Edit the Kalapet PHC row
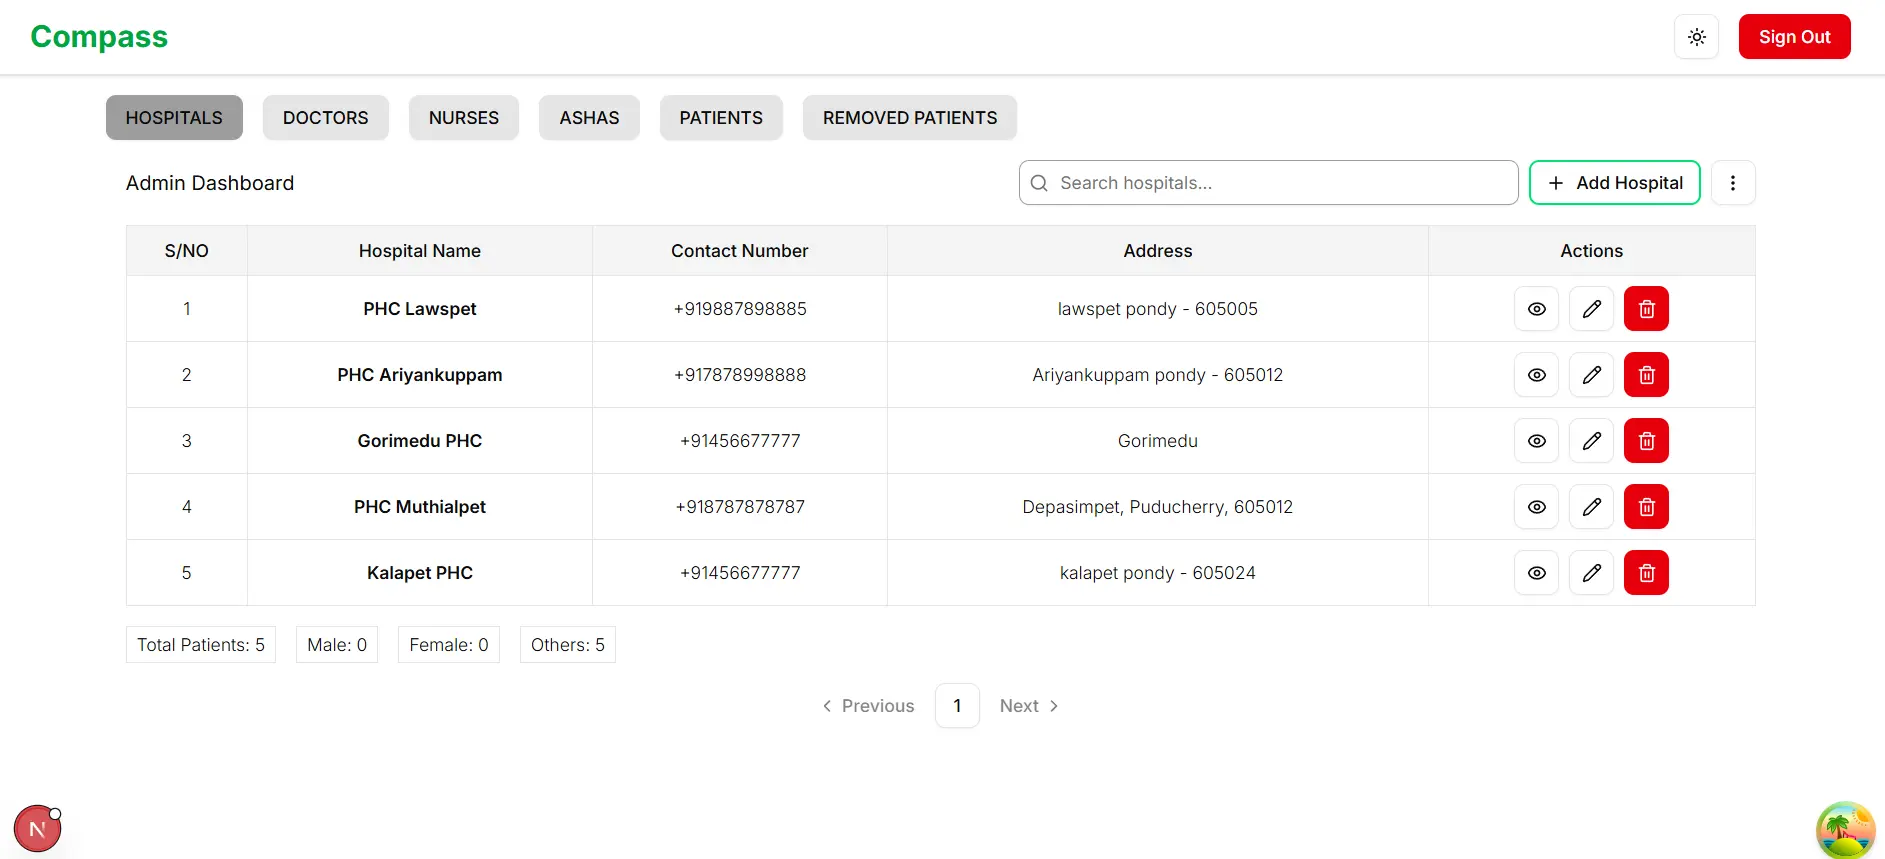 point(1592,573)
